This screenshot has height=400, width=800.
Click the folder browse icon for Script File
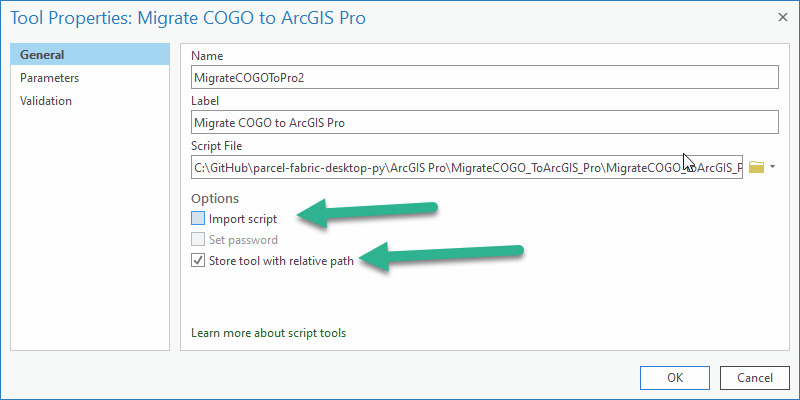pyautogui.click(x=756, y=167)
